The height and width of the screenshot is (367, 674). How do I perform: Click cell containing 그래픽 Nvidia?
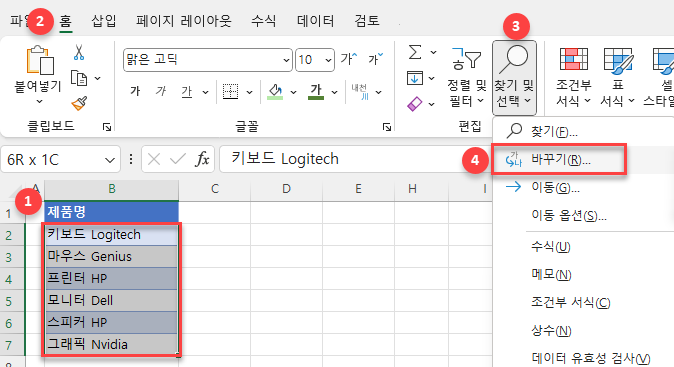point(111,344)
